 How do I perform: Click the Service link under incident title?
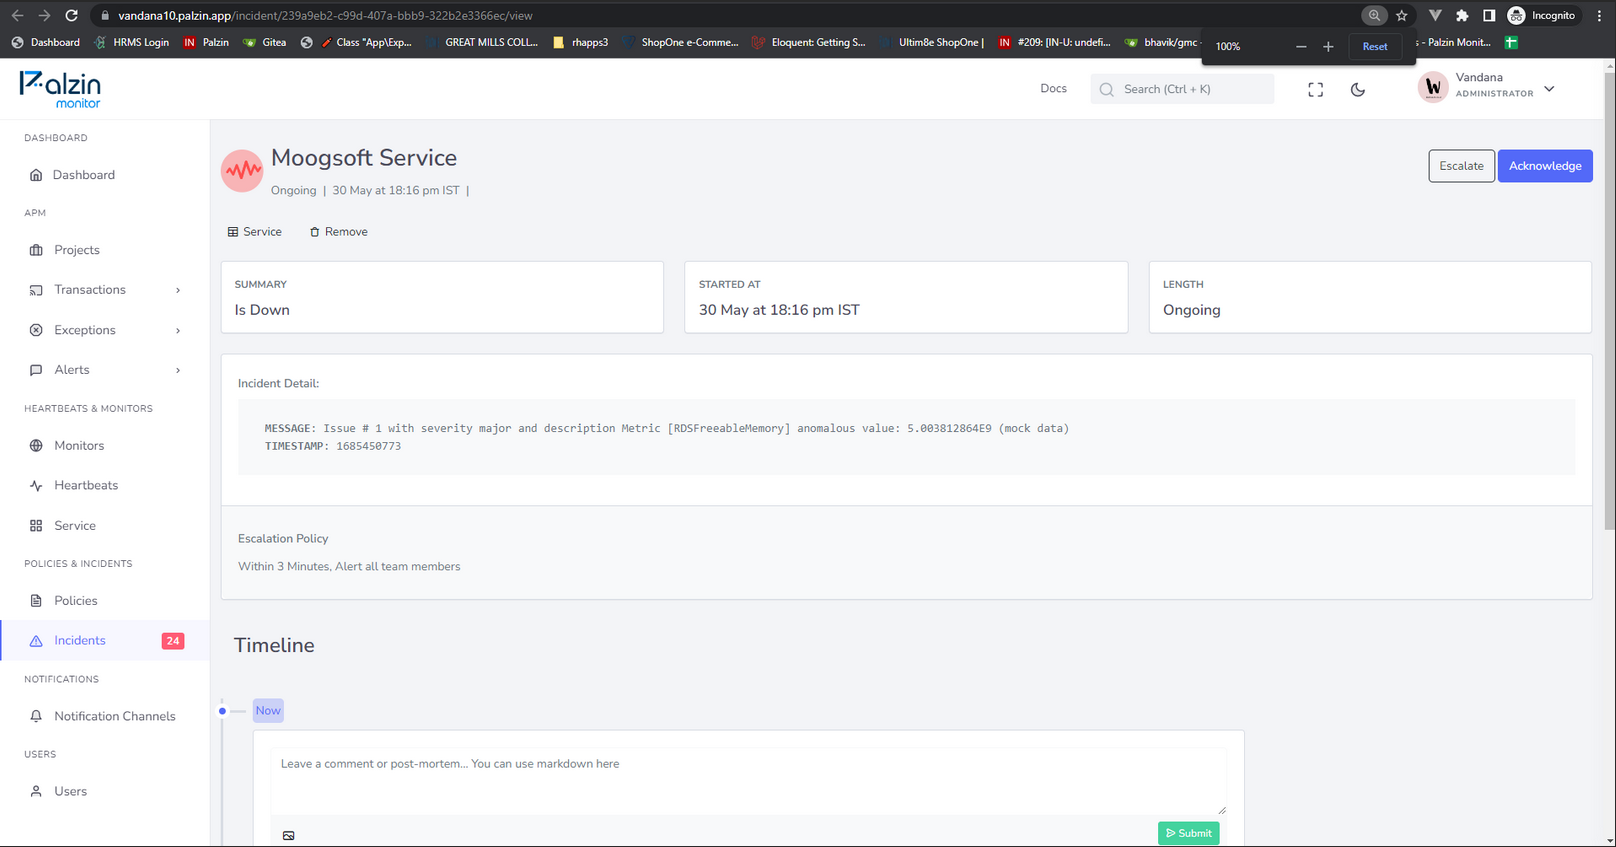tap(255, 232)
